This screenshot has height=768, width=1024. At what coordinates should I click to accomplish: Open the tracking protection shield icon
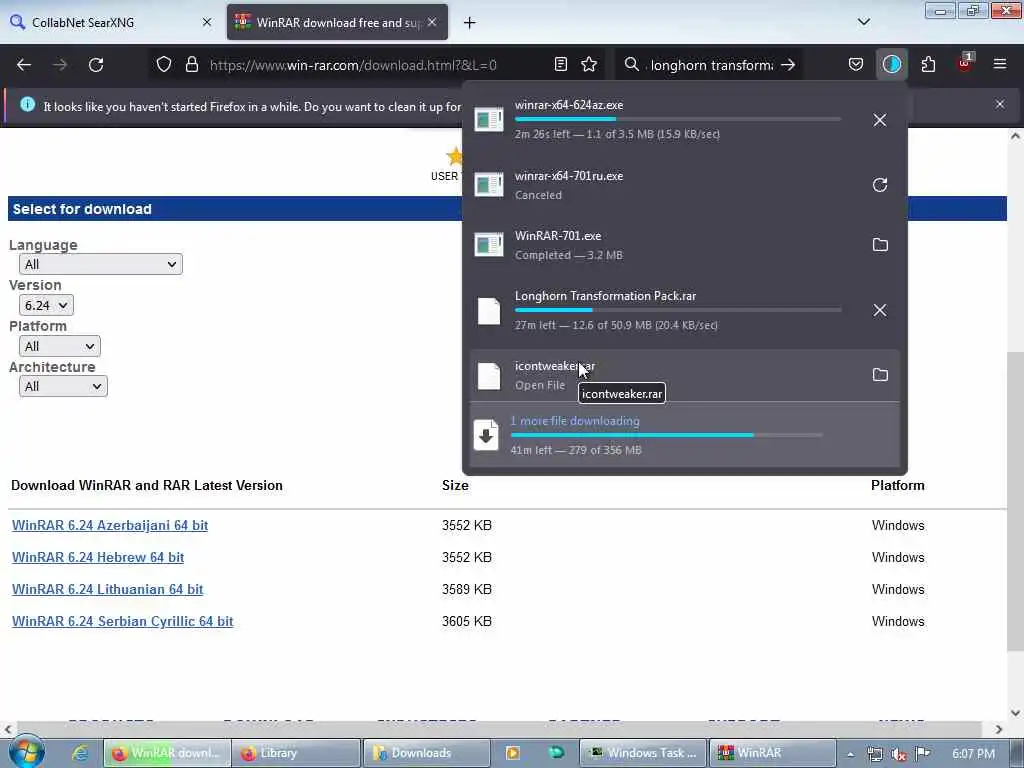pyautogui.click(x=164, y=65)
